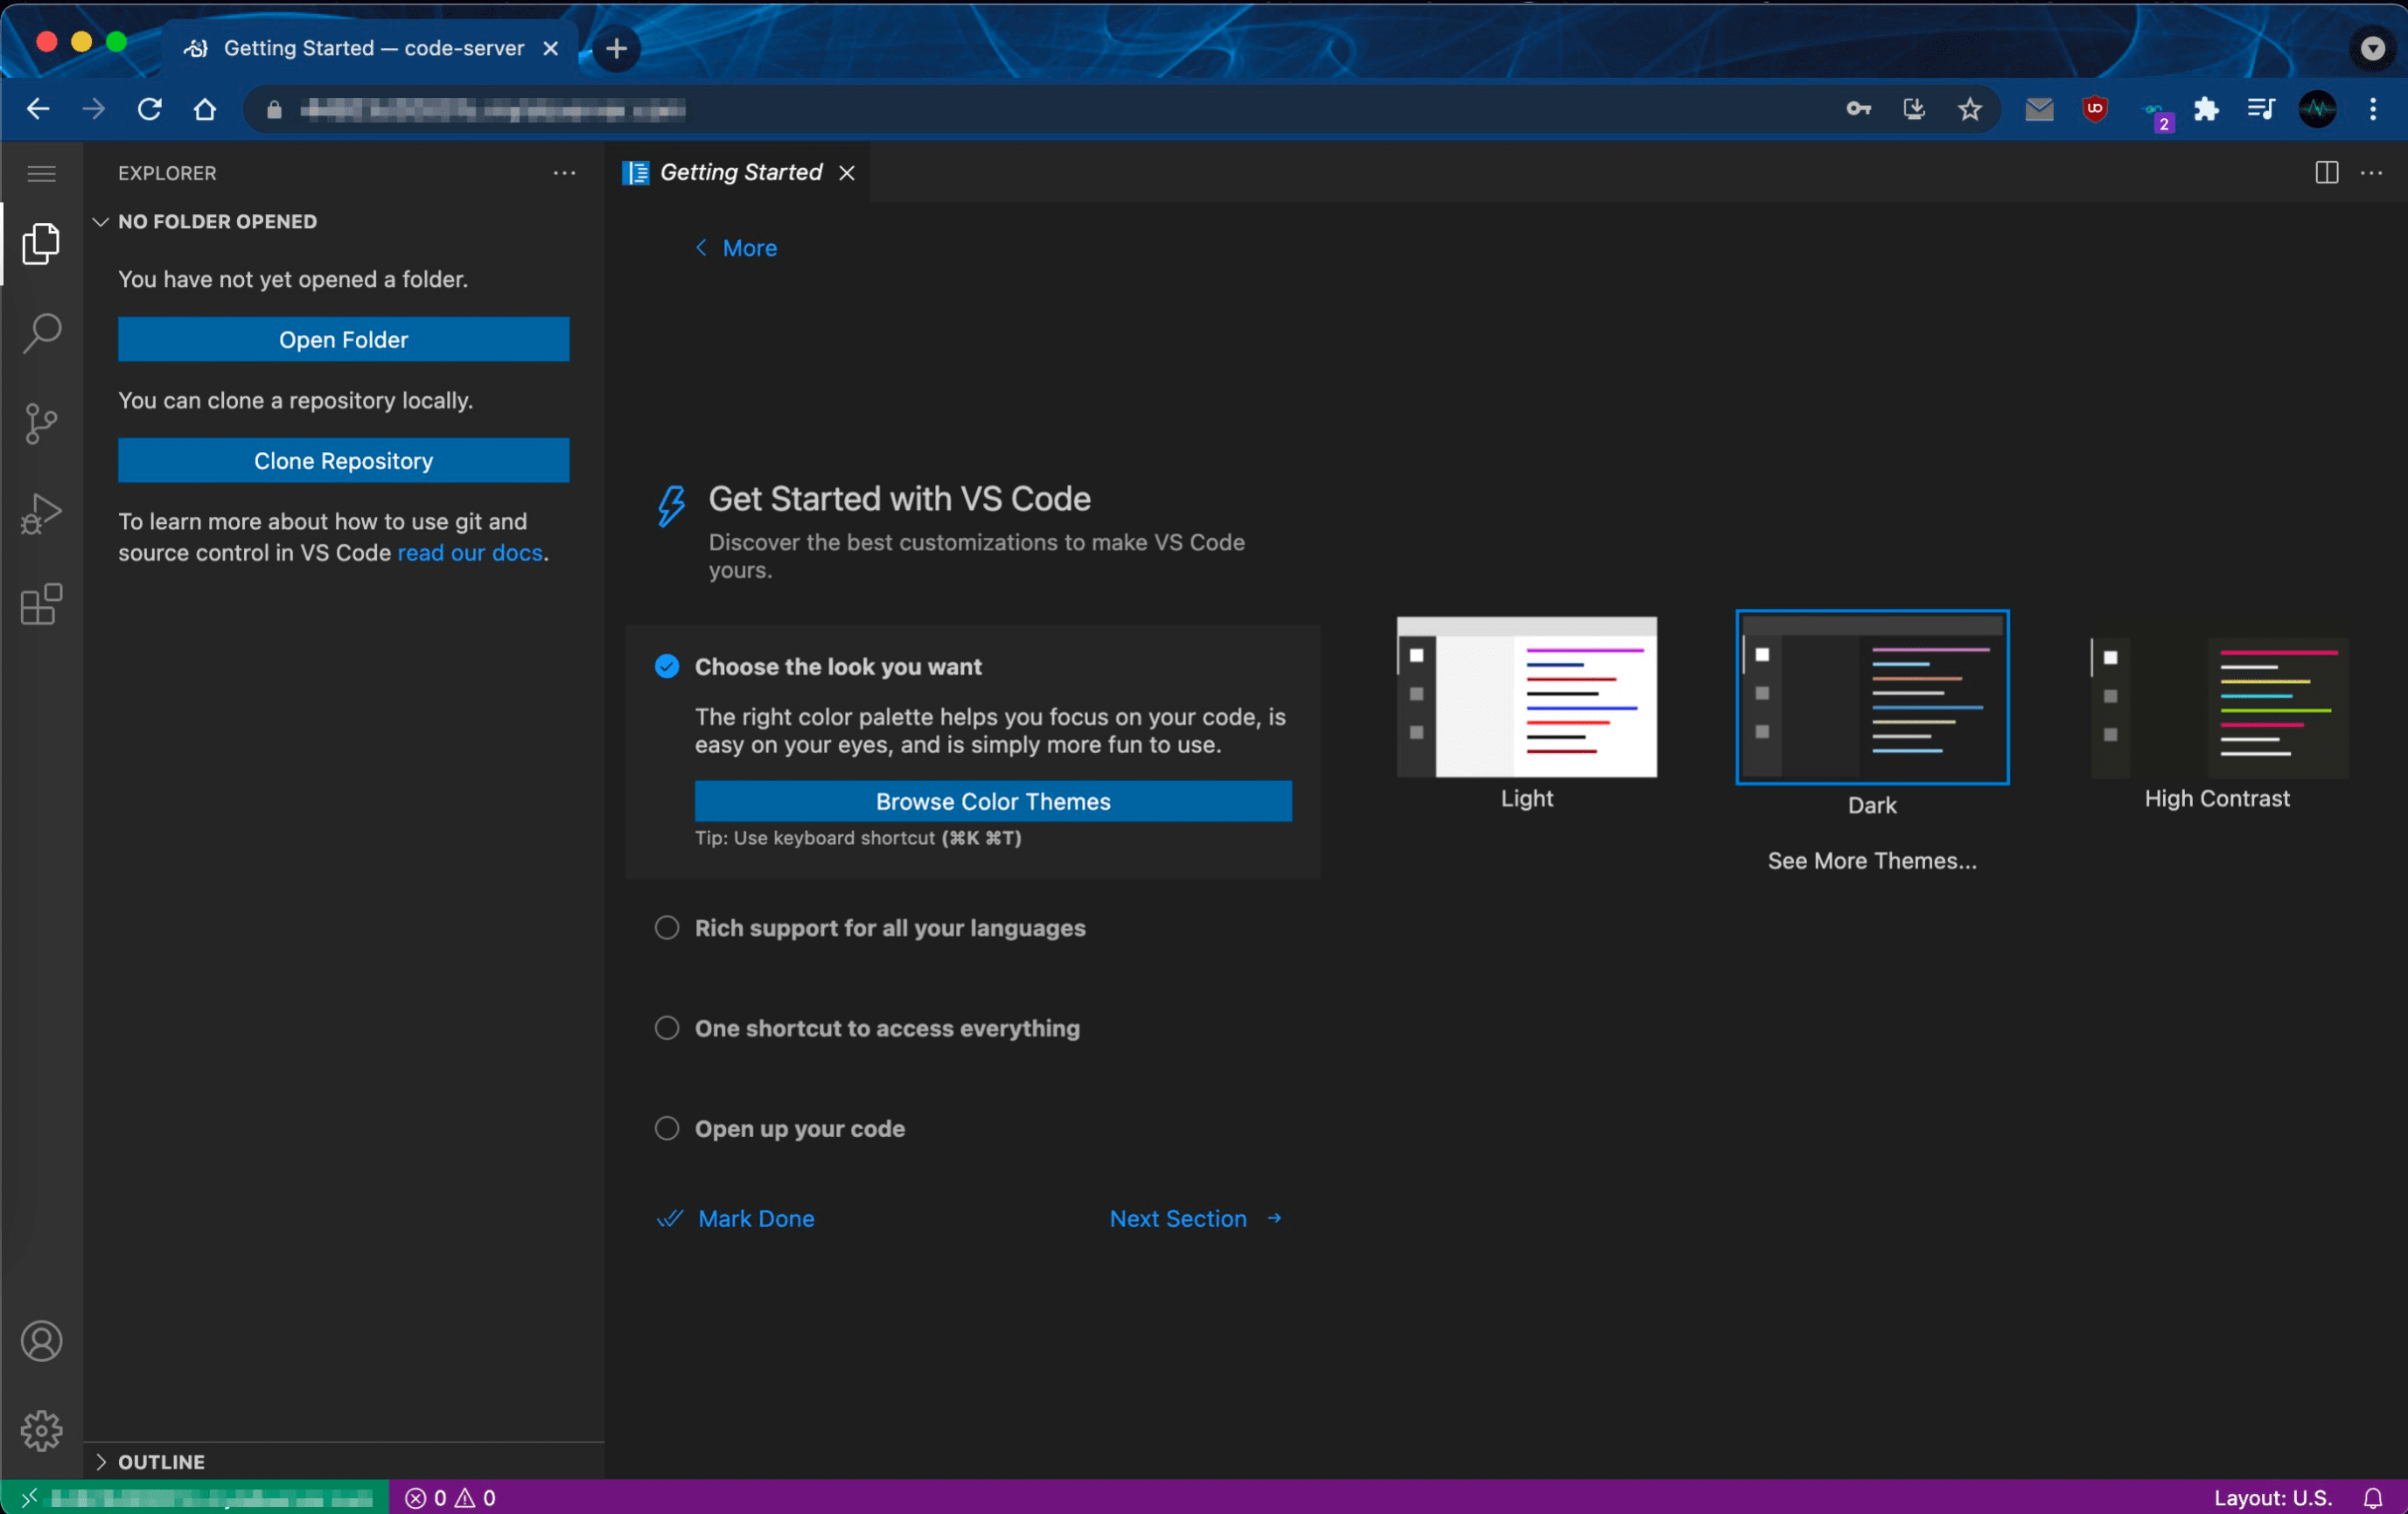The height and width of the screenshot is (1514, 2408).
Task: Select the 'Getting Started — code-server' browser tab
Action: (x=371, y=48)
